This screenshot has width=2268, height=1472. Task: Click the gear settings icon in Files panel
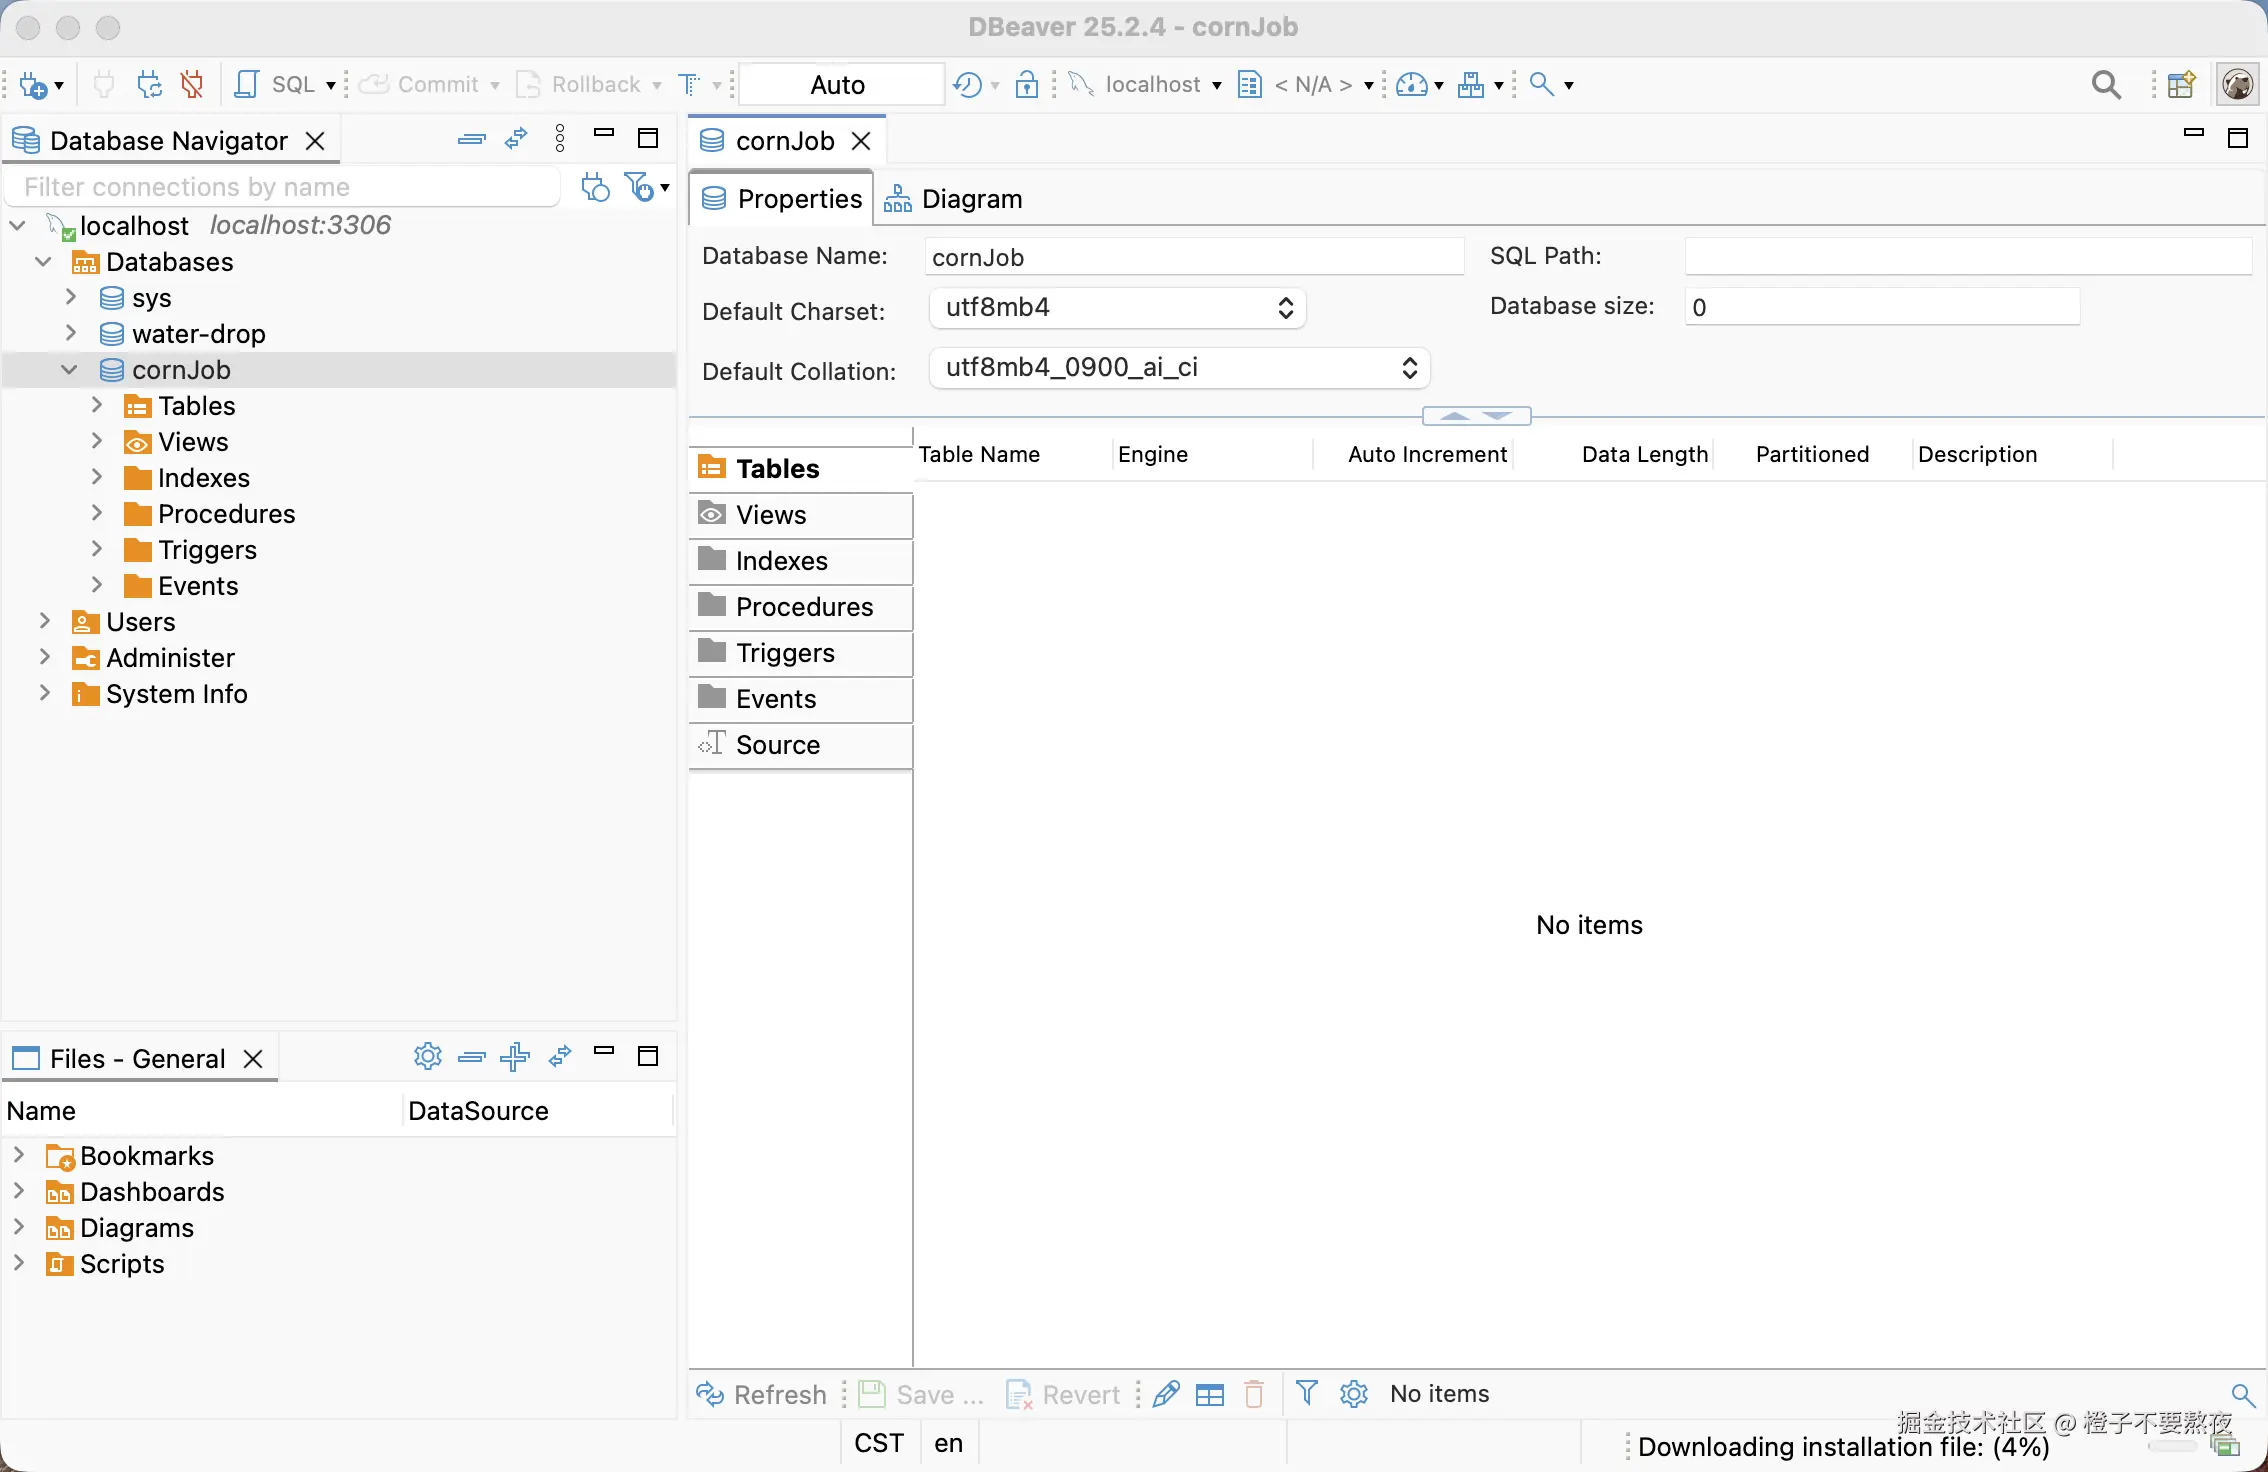coord(427,1057)
